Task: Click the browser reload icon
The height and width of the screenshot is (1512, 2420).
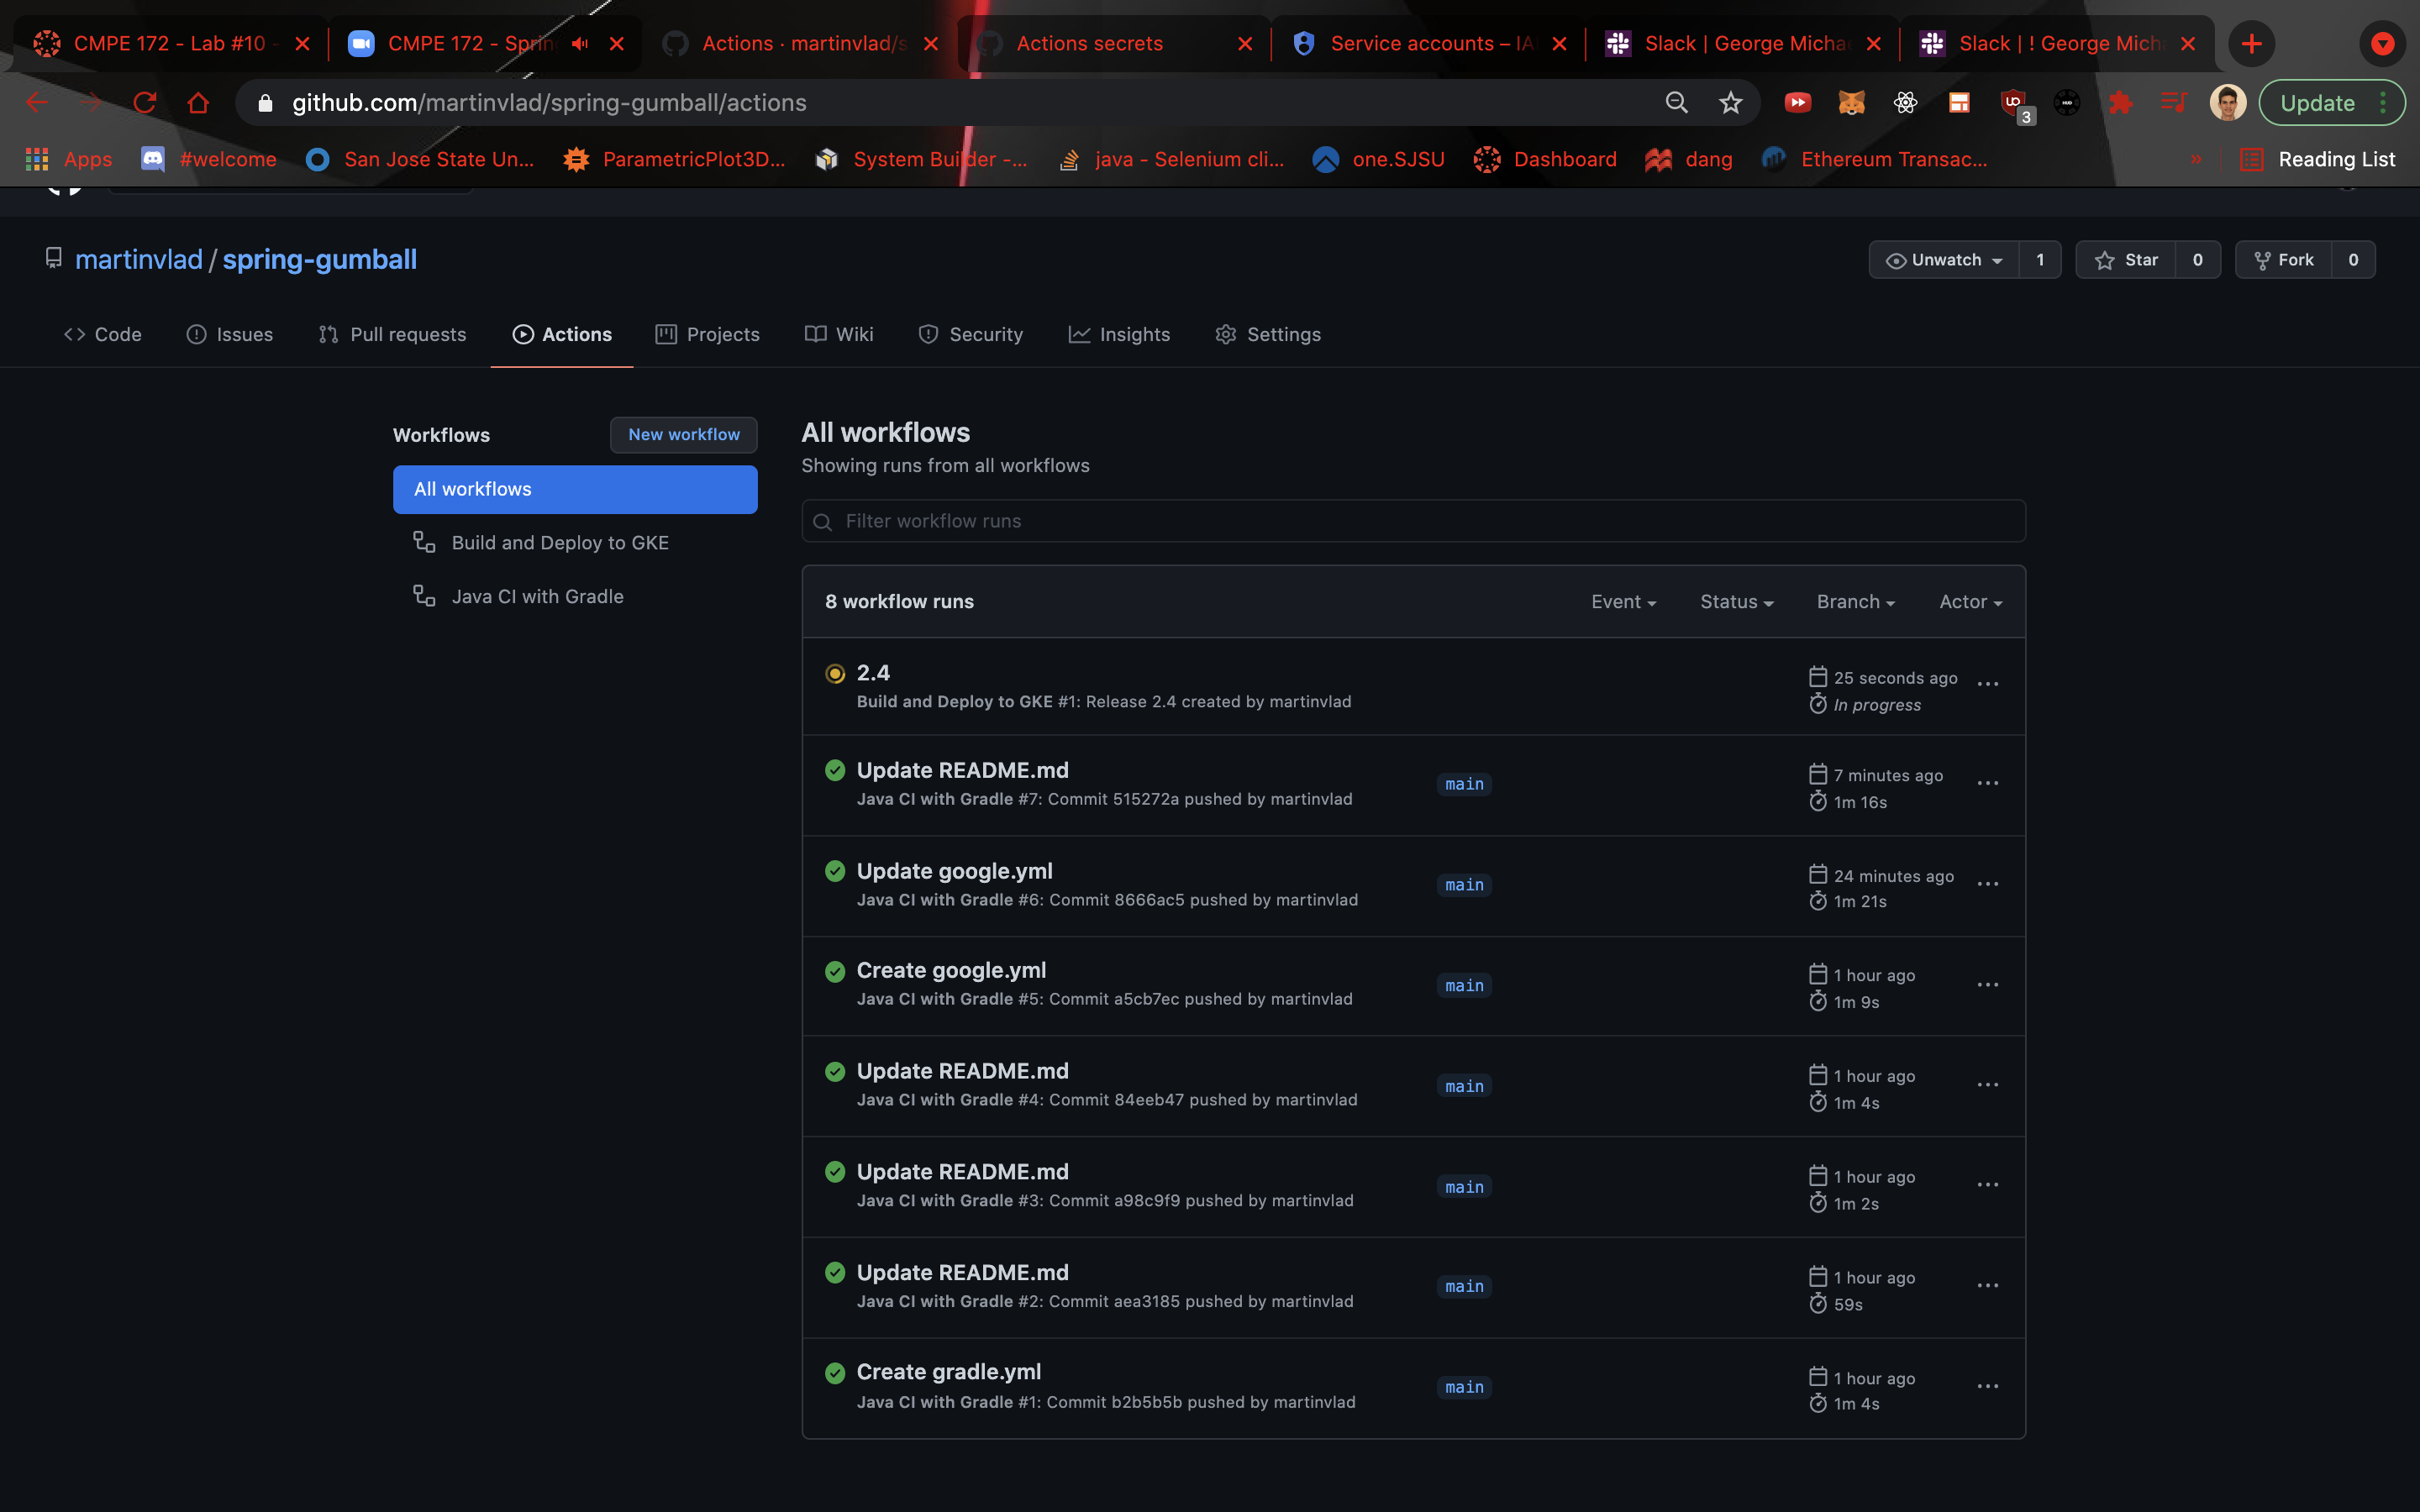Action: 144,102
